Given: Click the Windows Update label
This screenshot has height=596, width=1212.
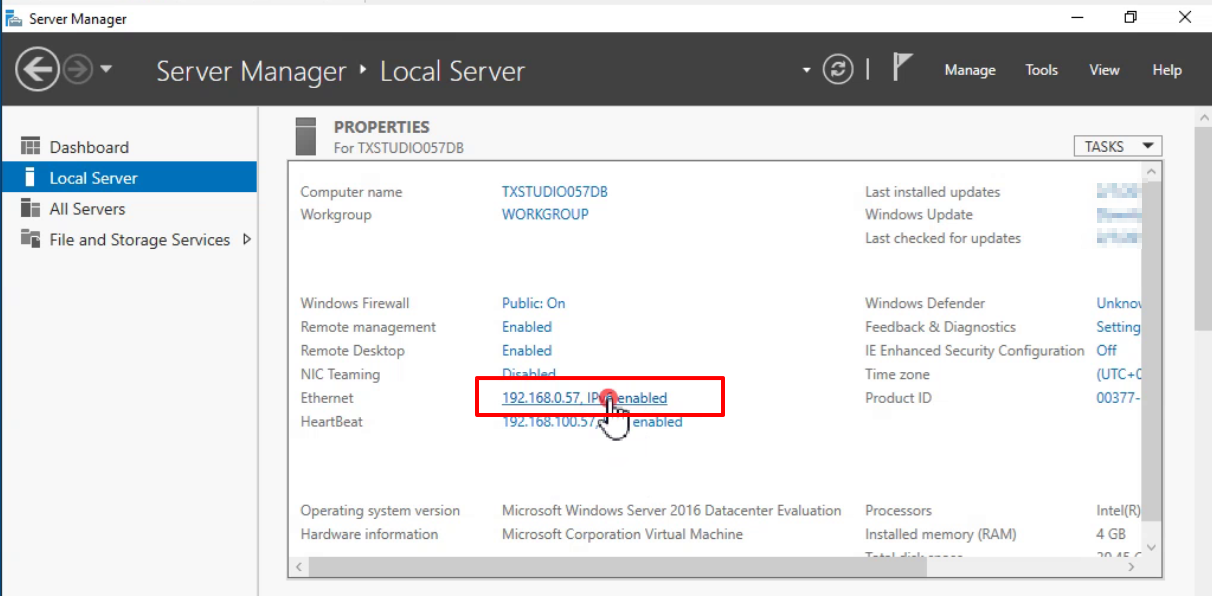Looking at the screenshot, I should pyautogui.click(x=919, y=214).
